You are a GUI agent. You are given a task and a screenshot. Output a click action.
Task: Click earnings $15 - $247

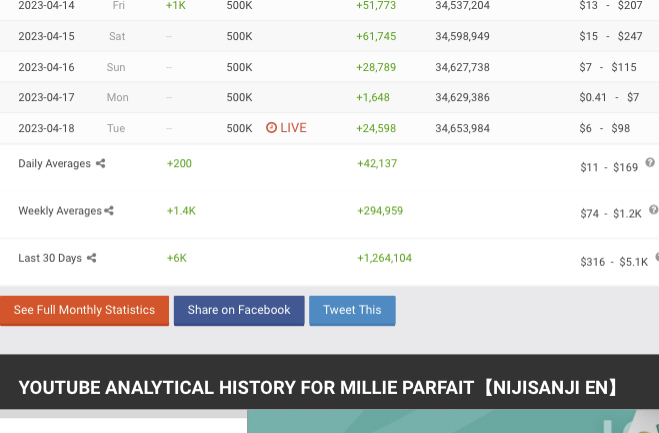(611, 36)
